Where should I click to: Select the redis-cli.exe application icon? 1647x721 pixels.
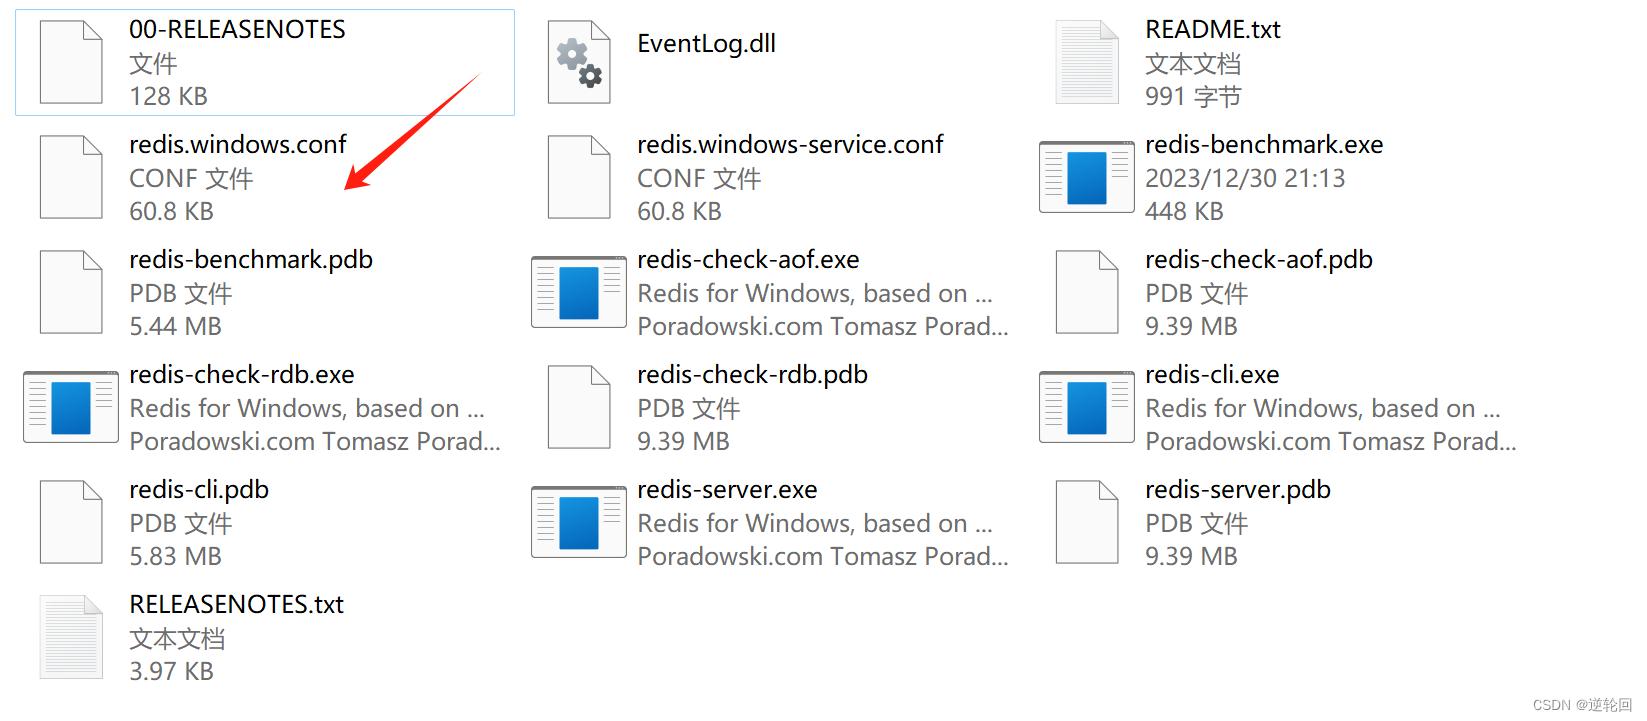1087,407
